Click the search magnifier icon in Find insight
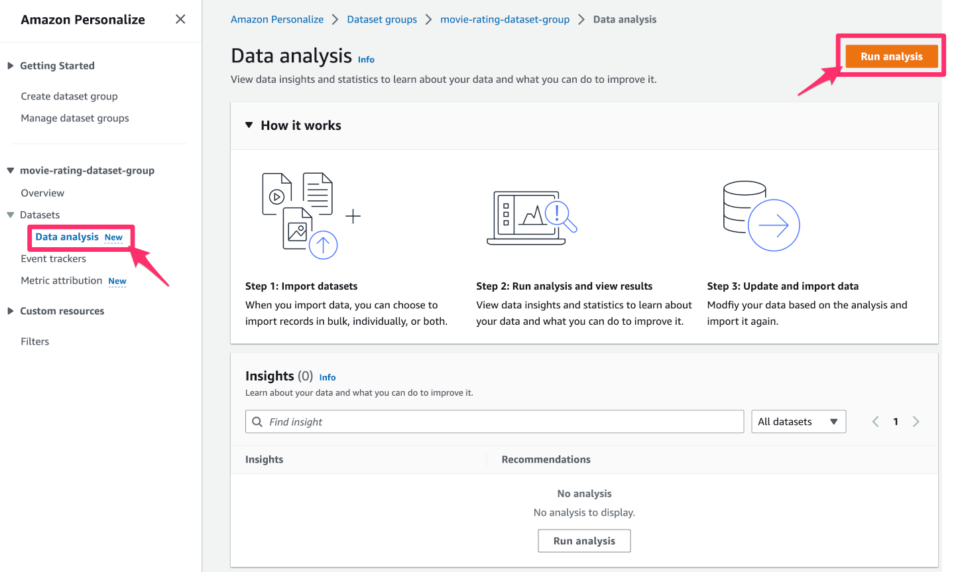Viewport: 960px width, 572px height. click(x=257, y=422)
